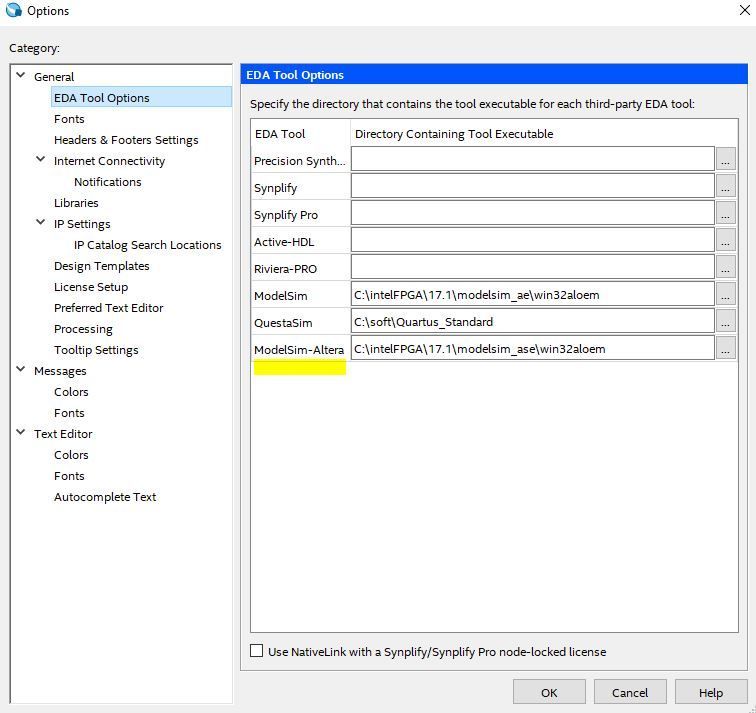756x713 pixels.
Task: Select the IP Settings item
Action: click(82, 224)
